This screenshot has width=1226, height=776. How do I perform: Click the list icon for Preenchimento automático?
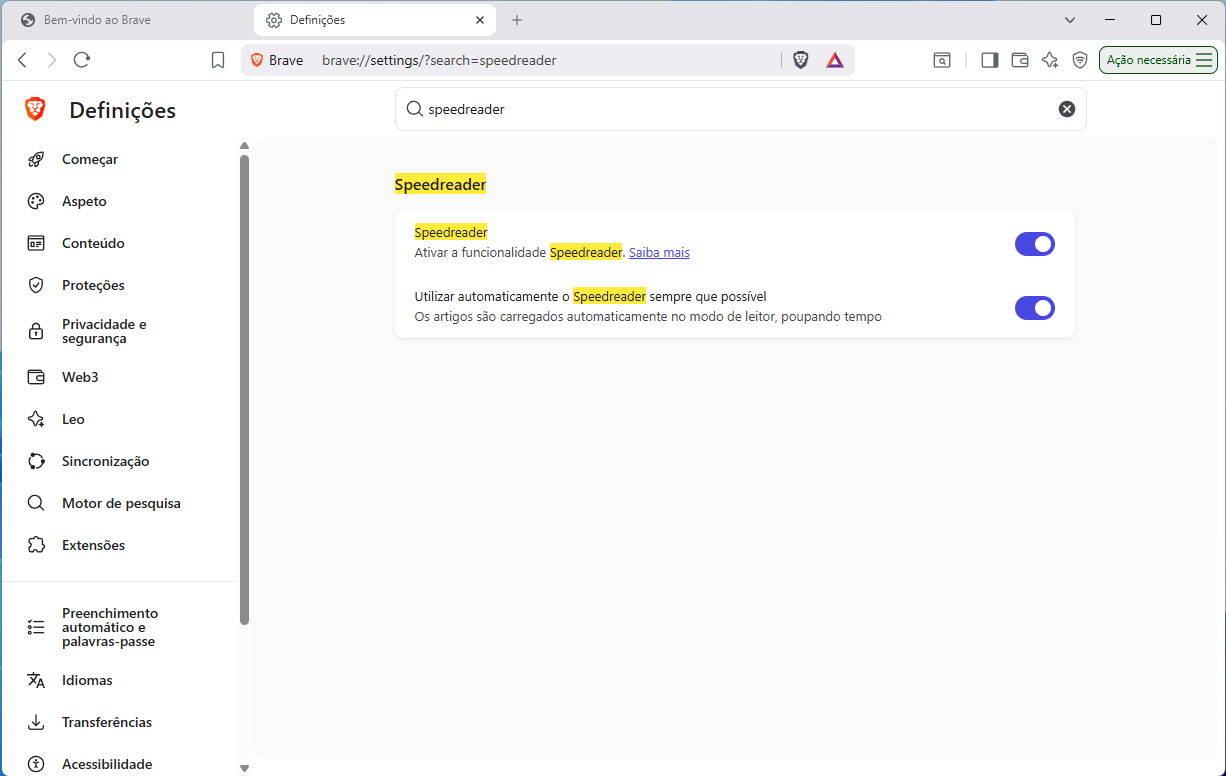tap(36, 627)
